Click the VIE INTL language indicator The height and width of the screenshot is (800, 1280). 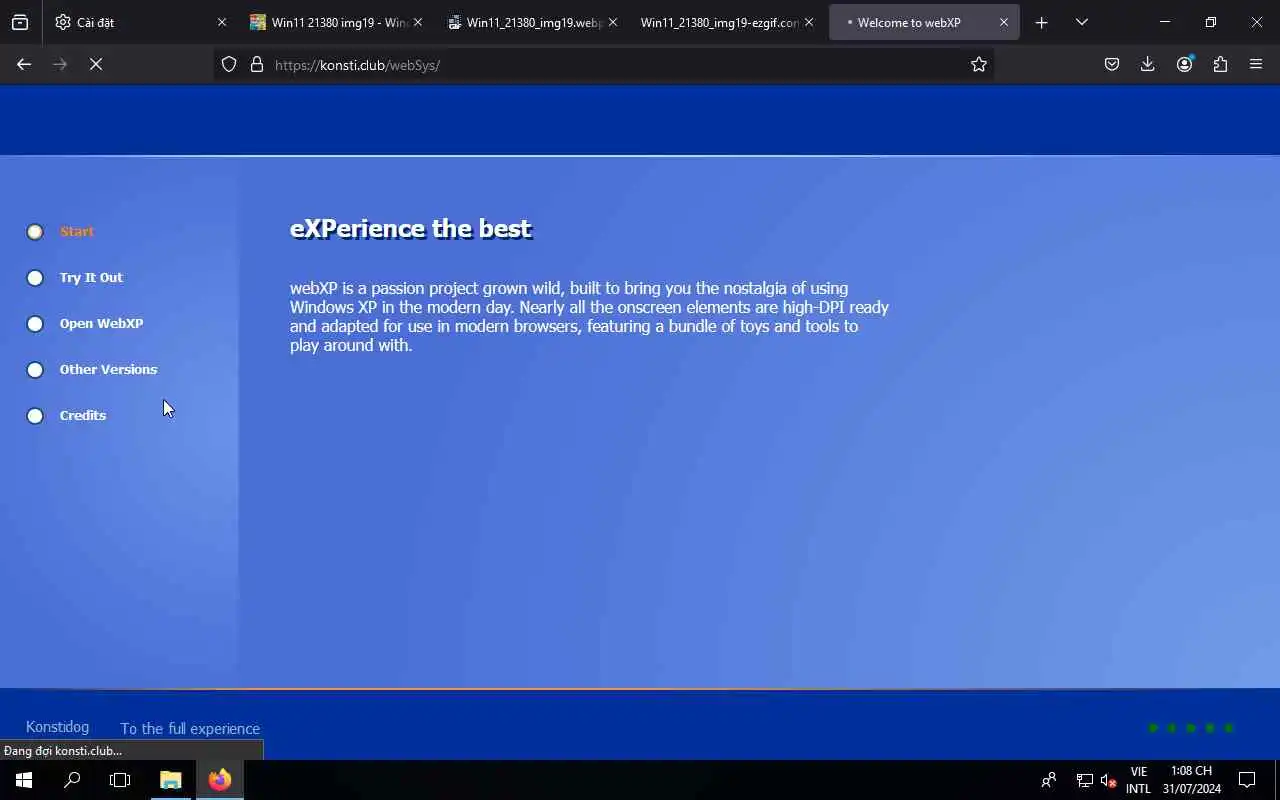1138,780
